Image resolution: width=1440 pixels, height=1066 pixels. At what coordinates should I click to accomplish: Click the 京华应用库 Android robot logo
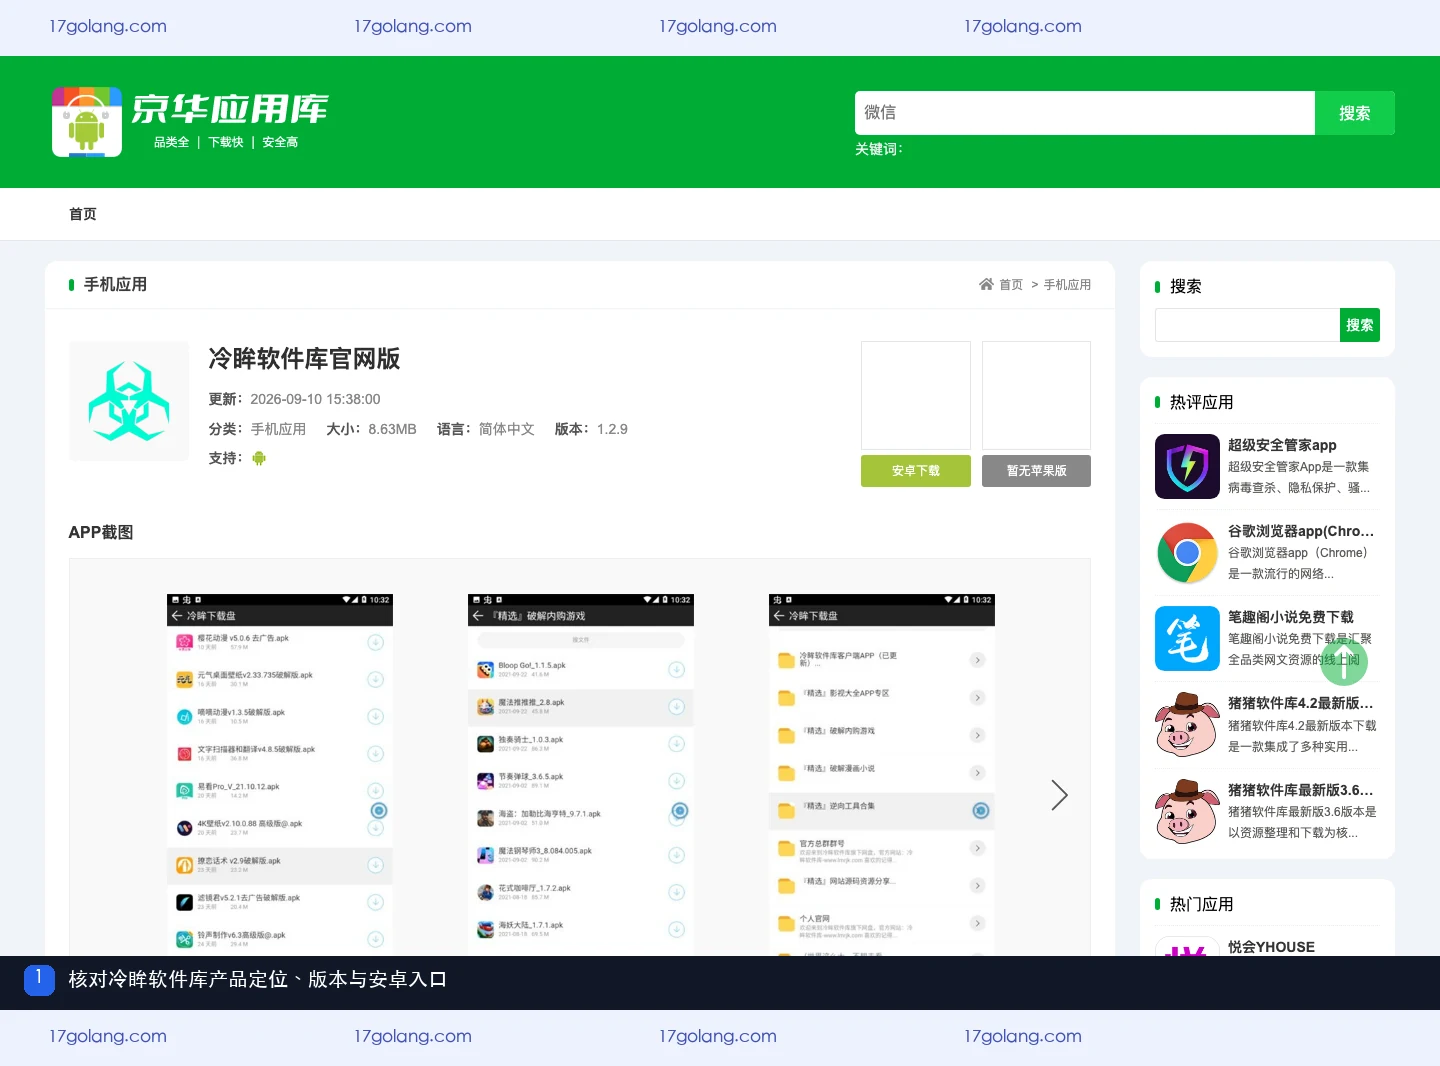[x=87, y=122]
